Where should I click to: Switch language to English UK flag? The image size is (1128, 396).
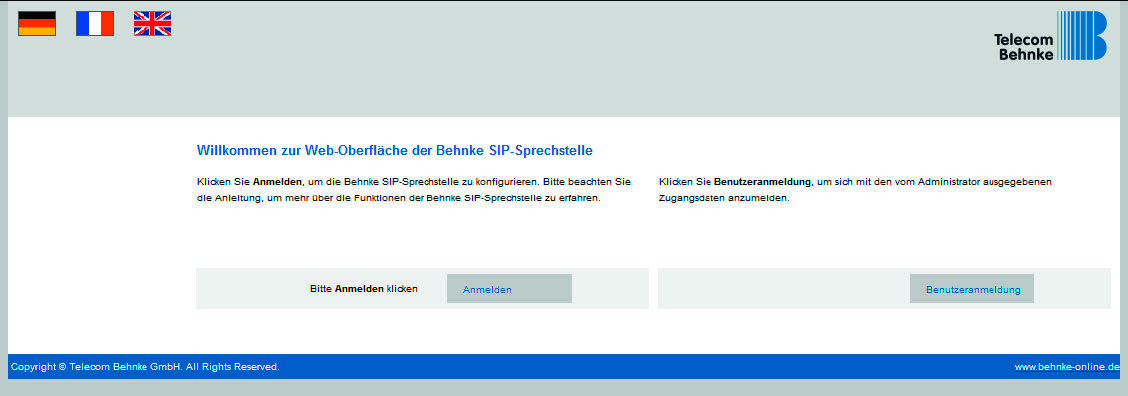pos(153,24)
